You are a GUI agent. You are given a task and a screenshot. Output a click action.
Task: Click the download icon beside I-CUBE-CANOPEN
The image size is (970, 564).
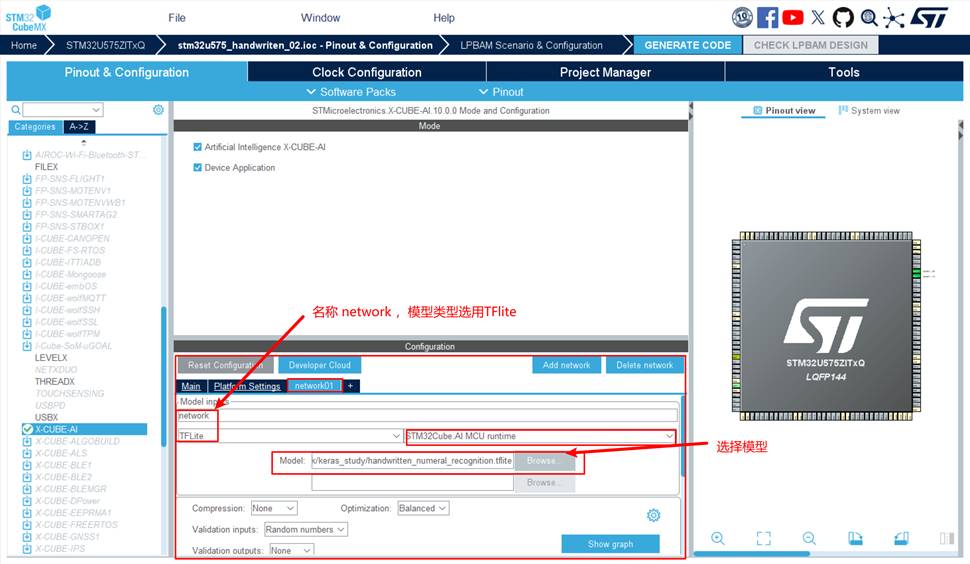[x=27, y=238]
